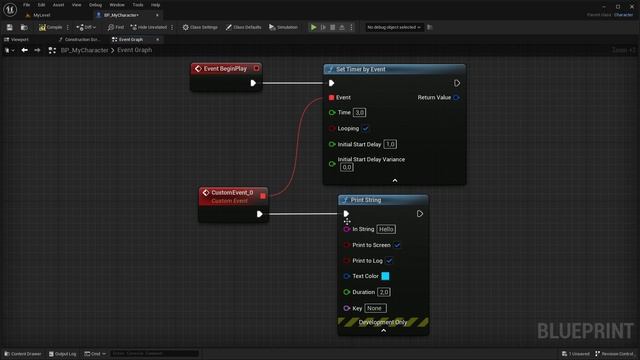The height and width of the screenshot is (360, 640).
Task: Click the Save blueprint icon
Action: coord(9,27)
